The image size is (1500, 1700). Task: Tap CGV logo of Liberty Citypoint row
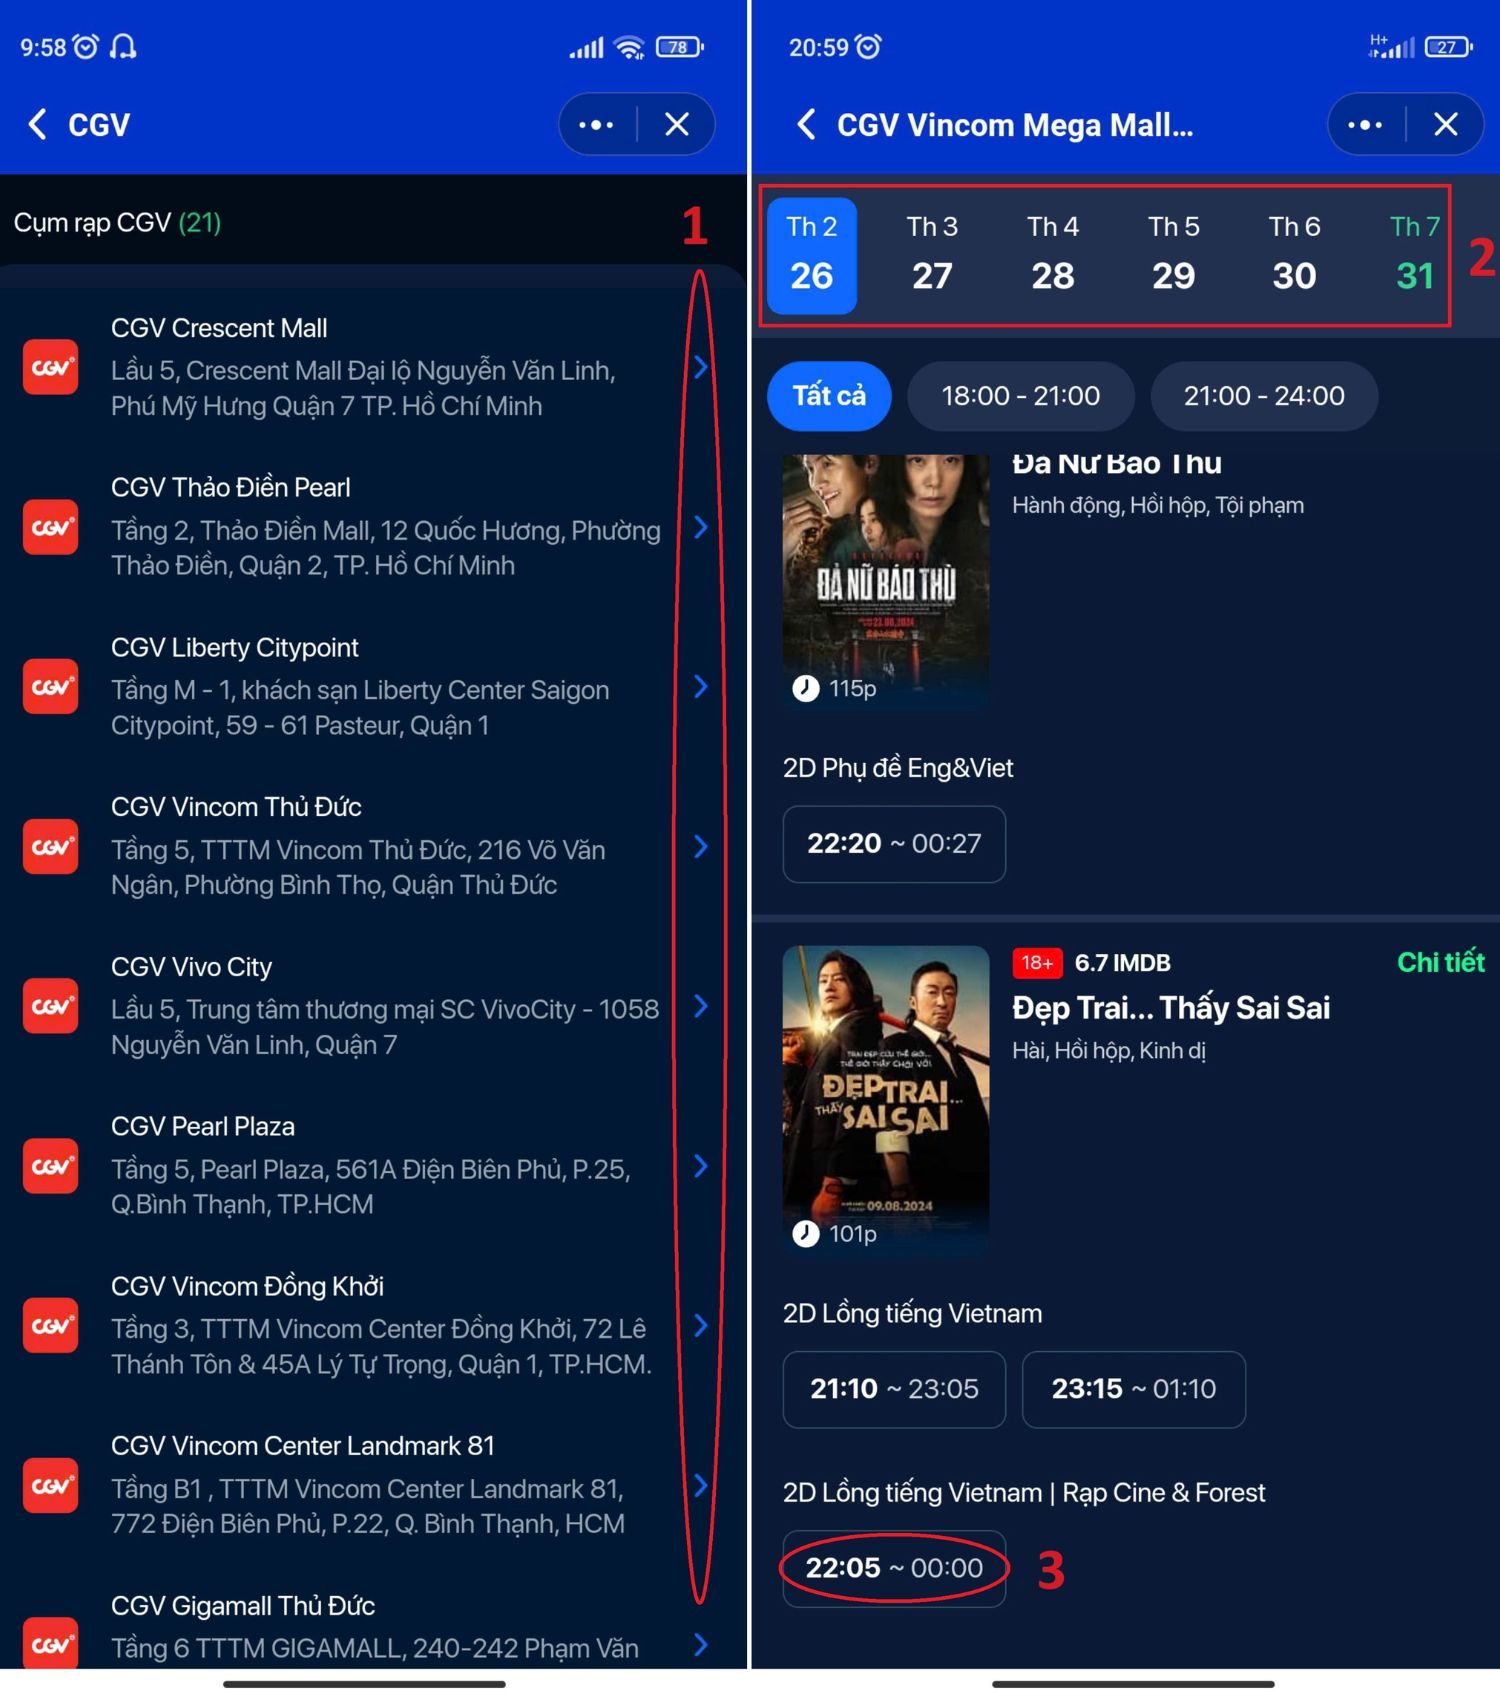(x=51, y=687)
